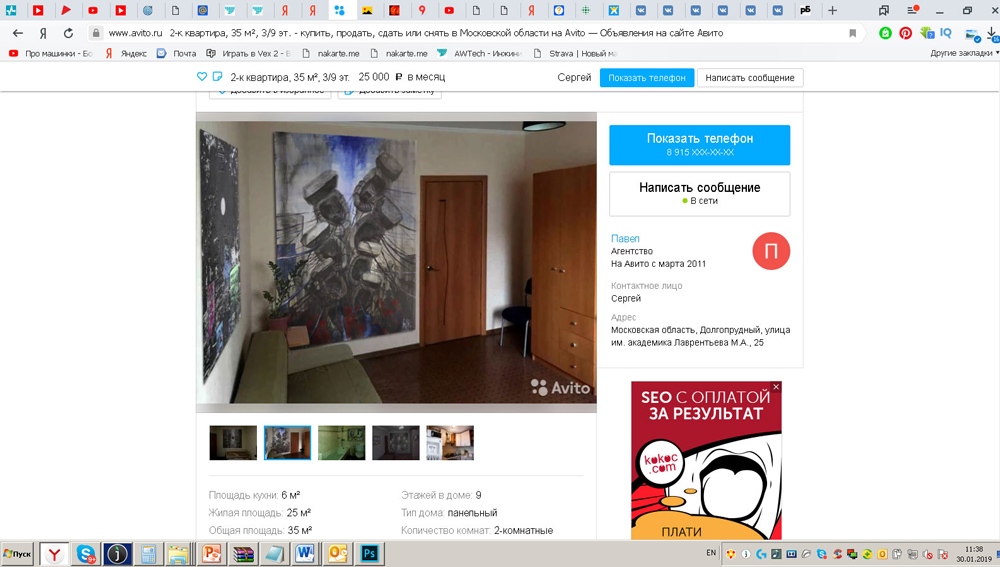Reload the page with the refresh icon
Image resolution: width=1000 pixels, height=567 pixels.
click(x=68, y=33)
